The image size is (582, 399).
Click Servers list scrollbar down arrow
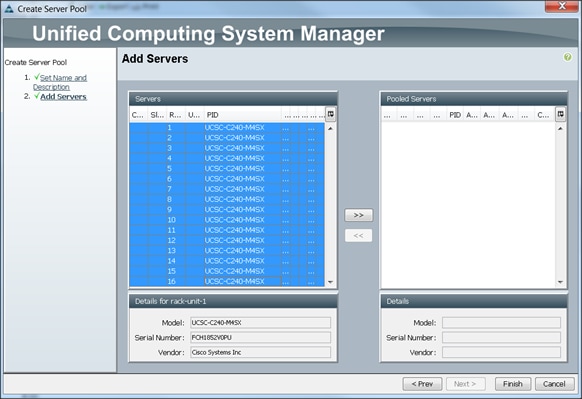(x=330, y=282)
